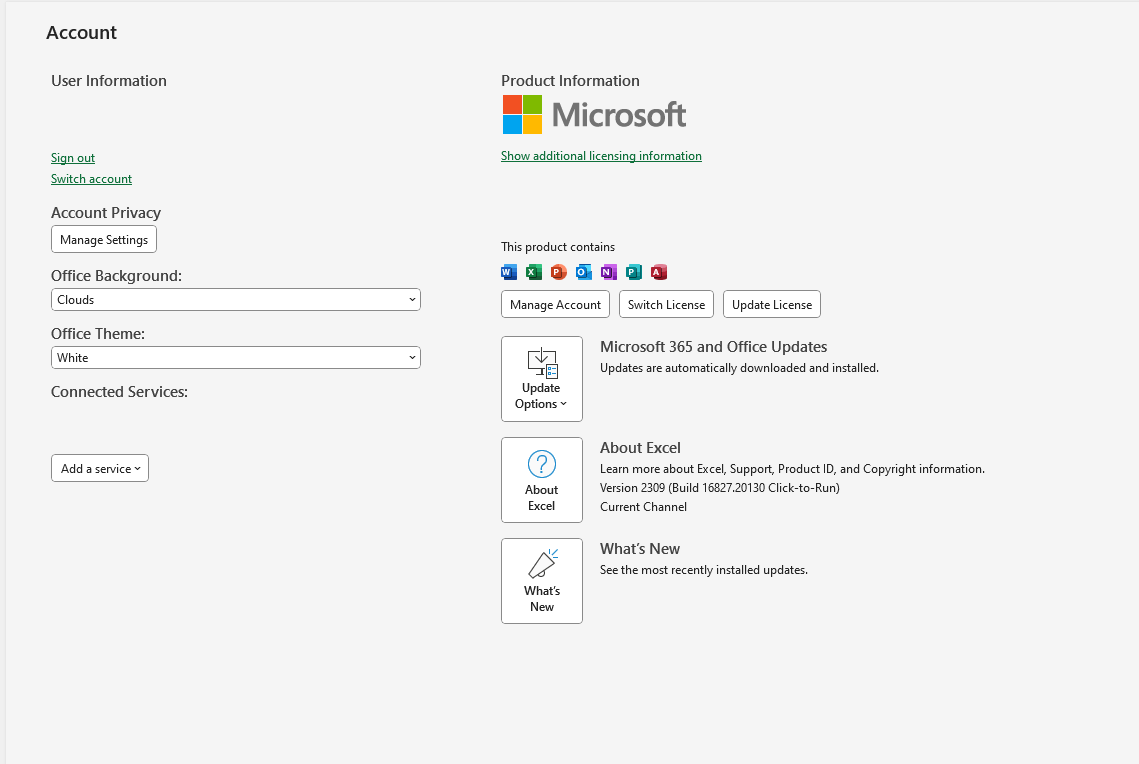Click the Microsoft logo

594,115
